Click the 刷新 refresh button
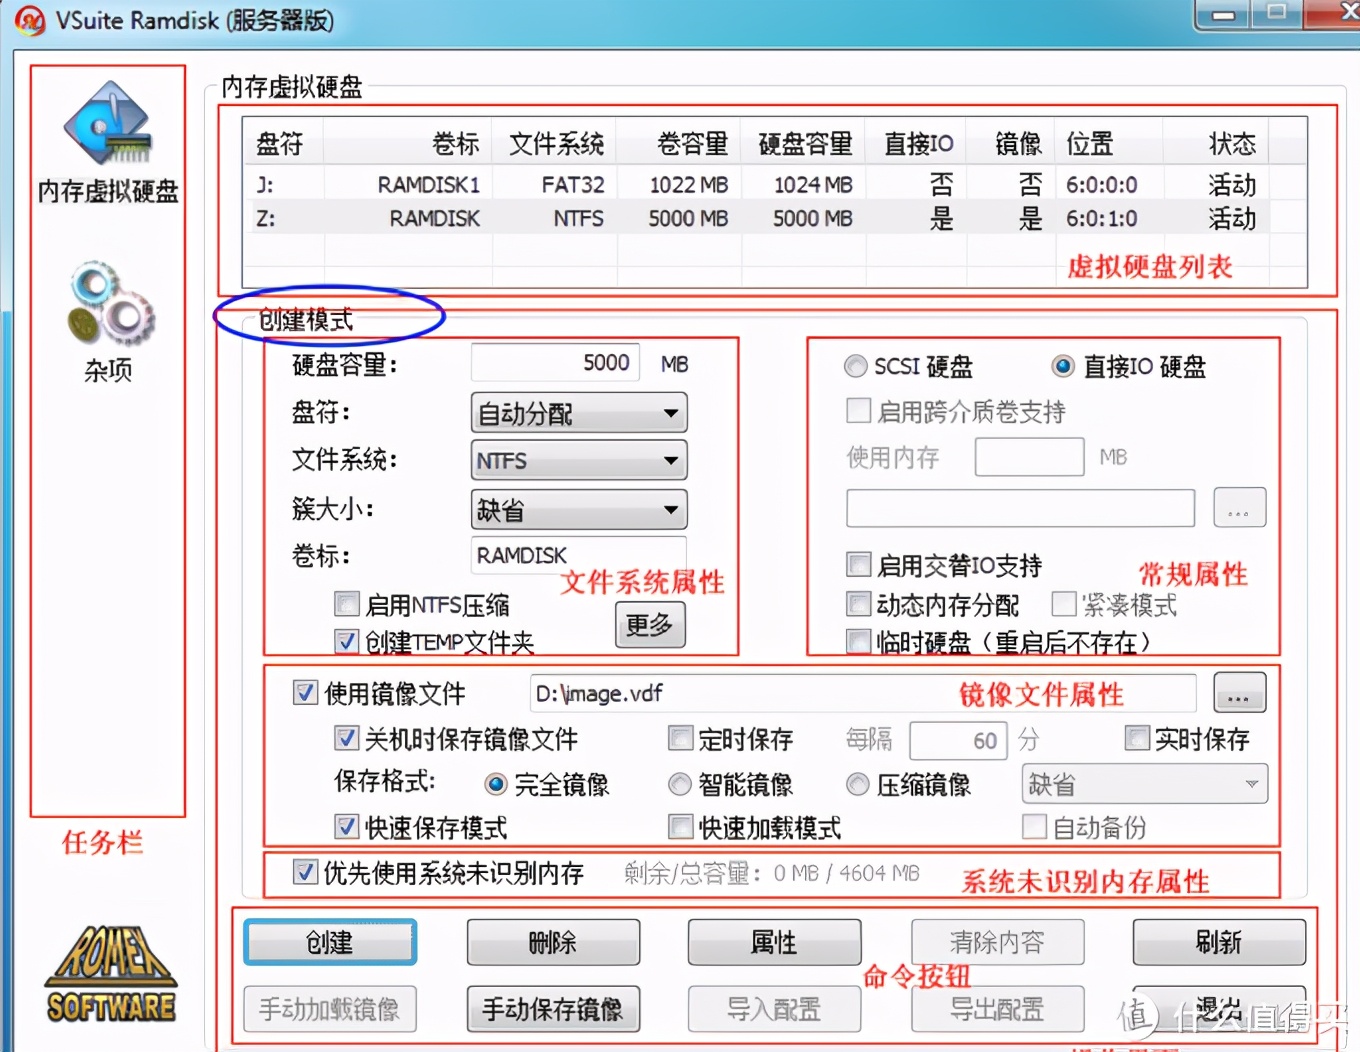The width and height of the screenshot is (1360, 1052). [1219, 941]
